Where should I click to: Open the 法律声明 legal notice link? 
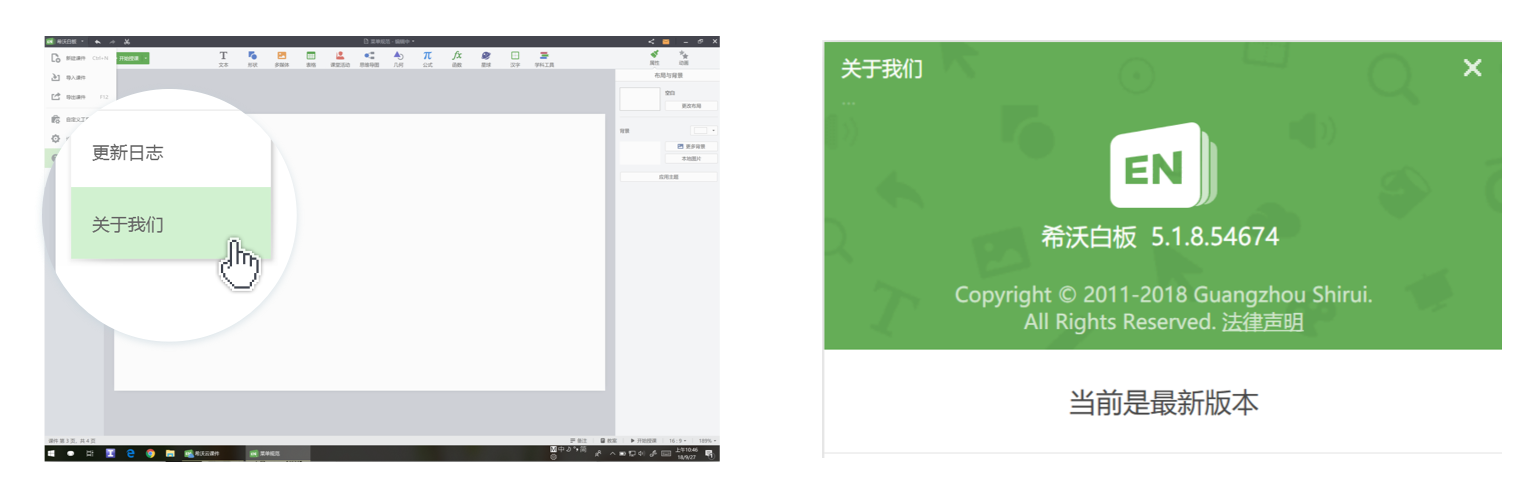tap(1262, 322)
